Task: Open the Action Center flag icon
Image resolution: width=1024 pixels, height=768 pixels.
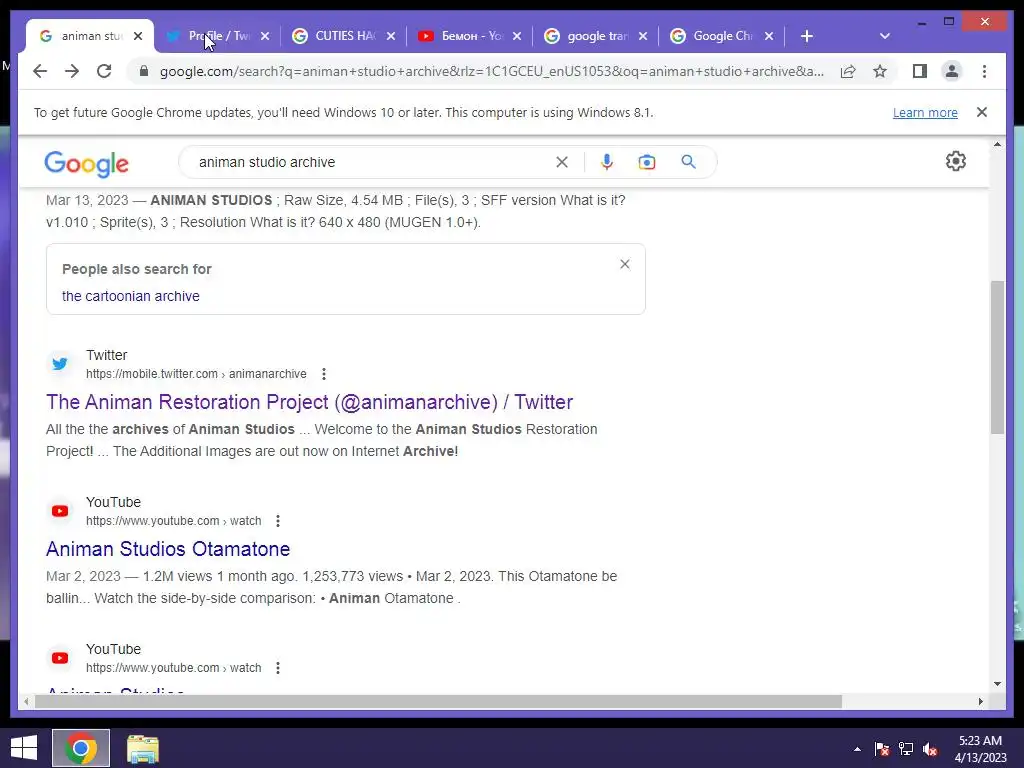Action: click(882, 749)
